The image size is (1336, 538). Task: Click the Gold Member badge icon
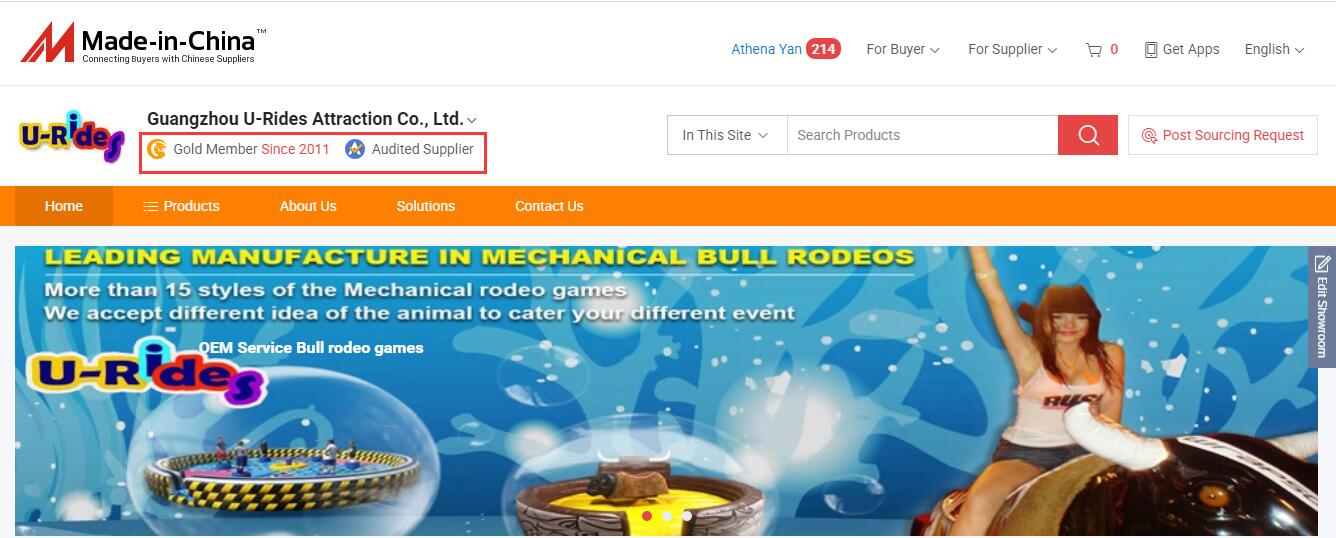[156, 149]
